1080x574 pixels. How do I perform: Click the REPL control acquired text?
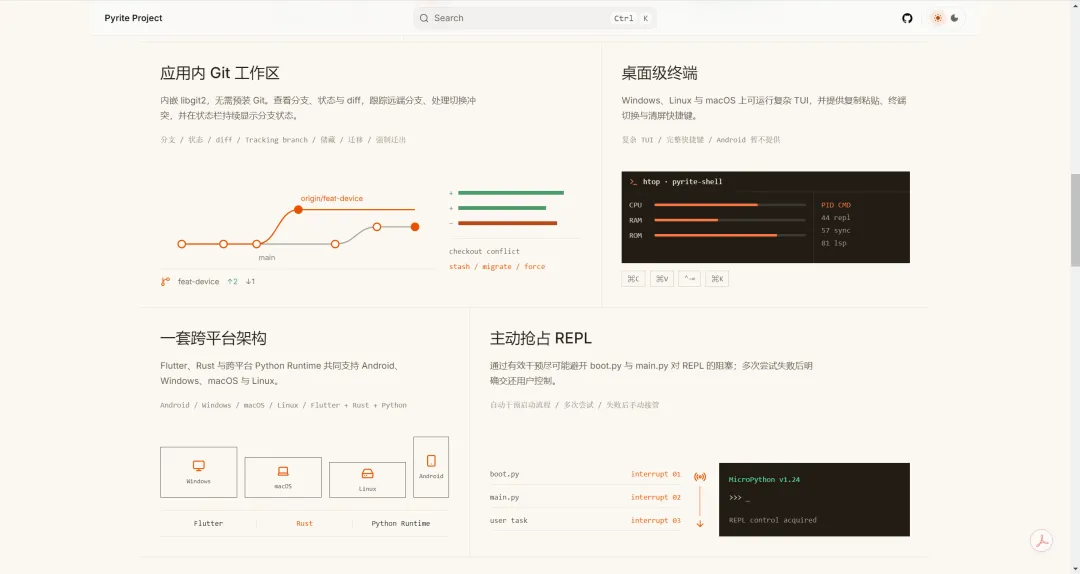point(772,520)
